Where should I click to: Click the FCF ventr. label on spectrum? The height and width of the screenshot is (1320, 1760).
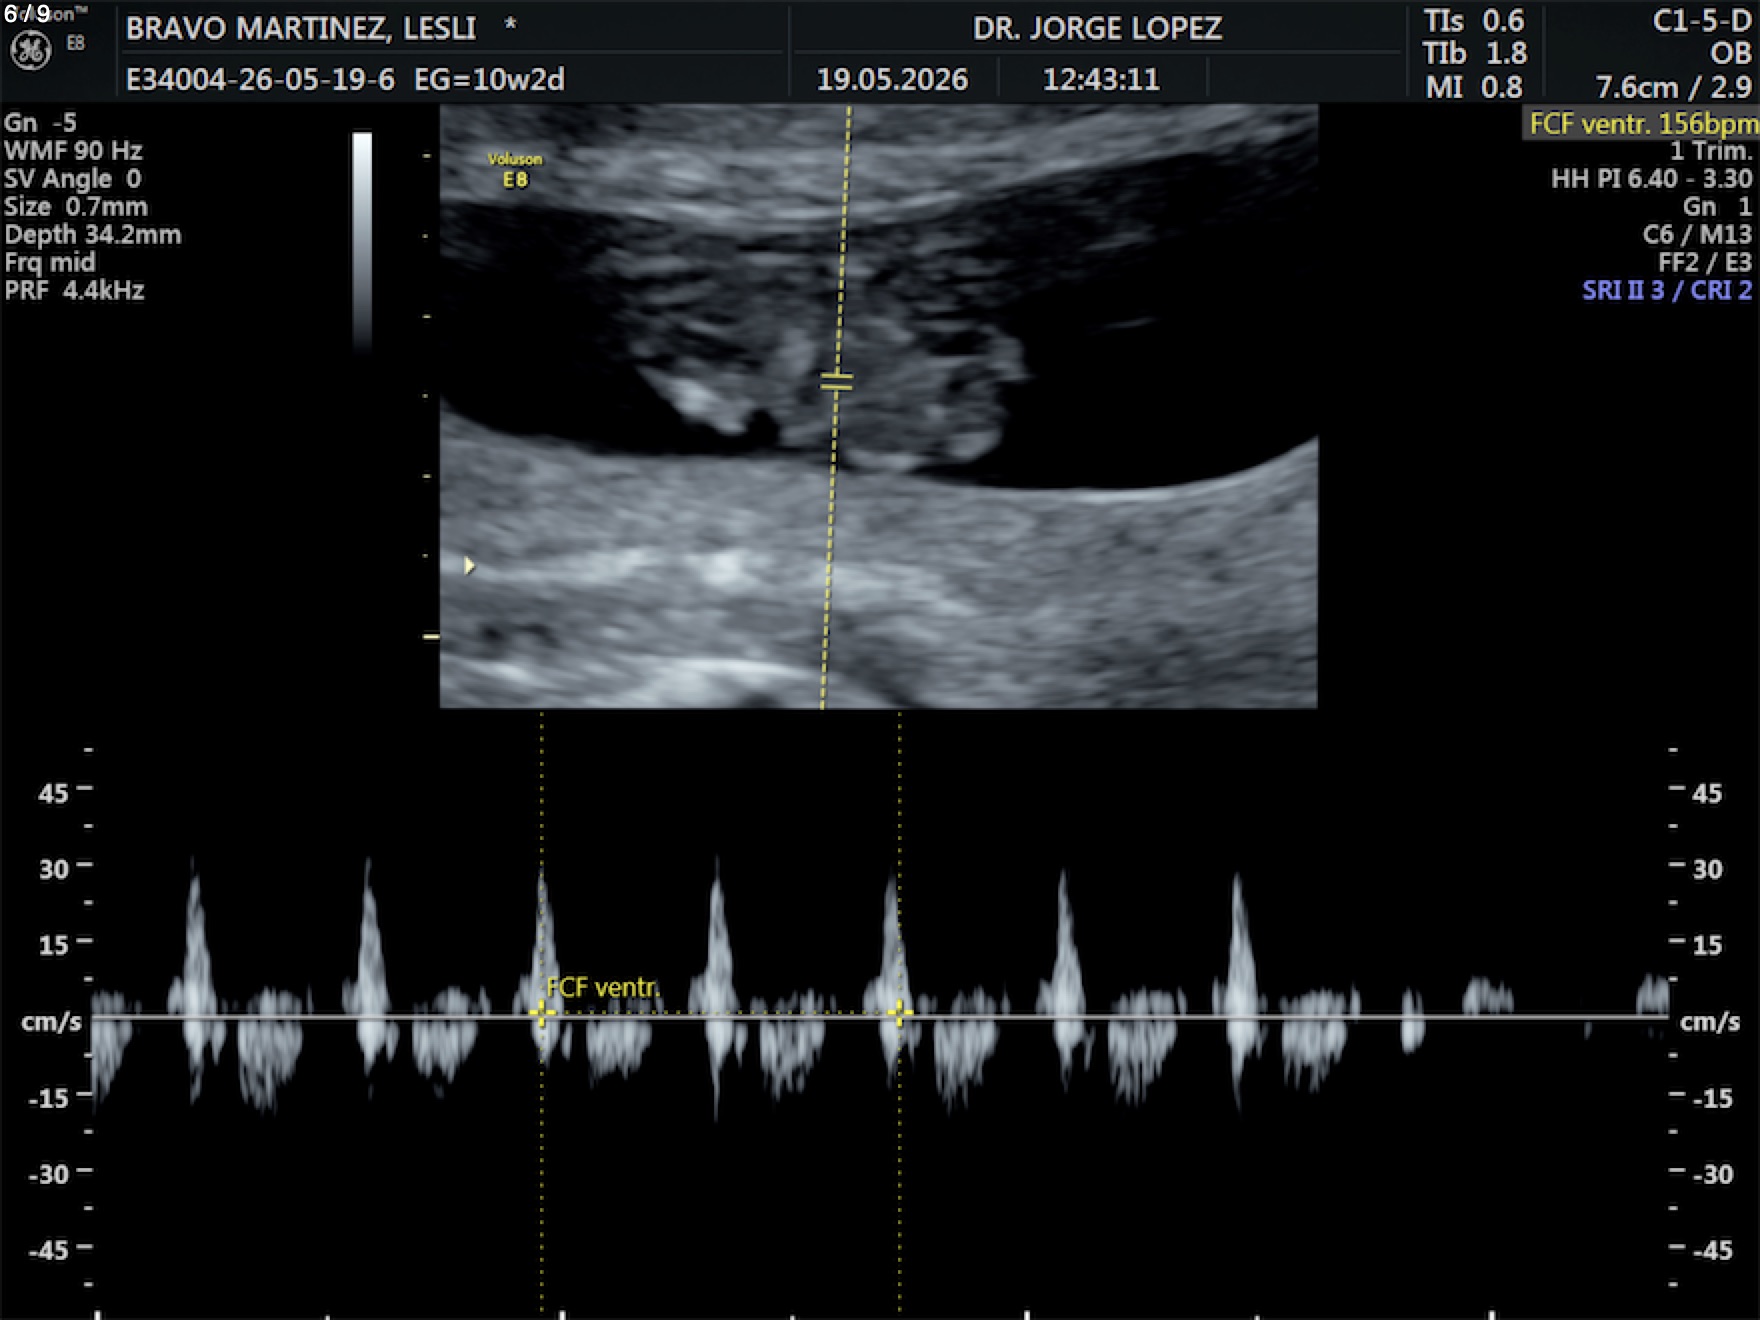603,987
